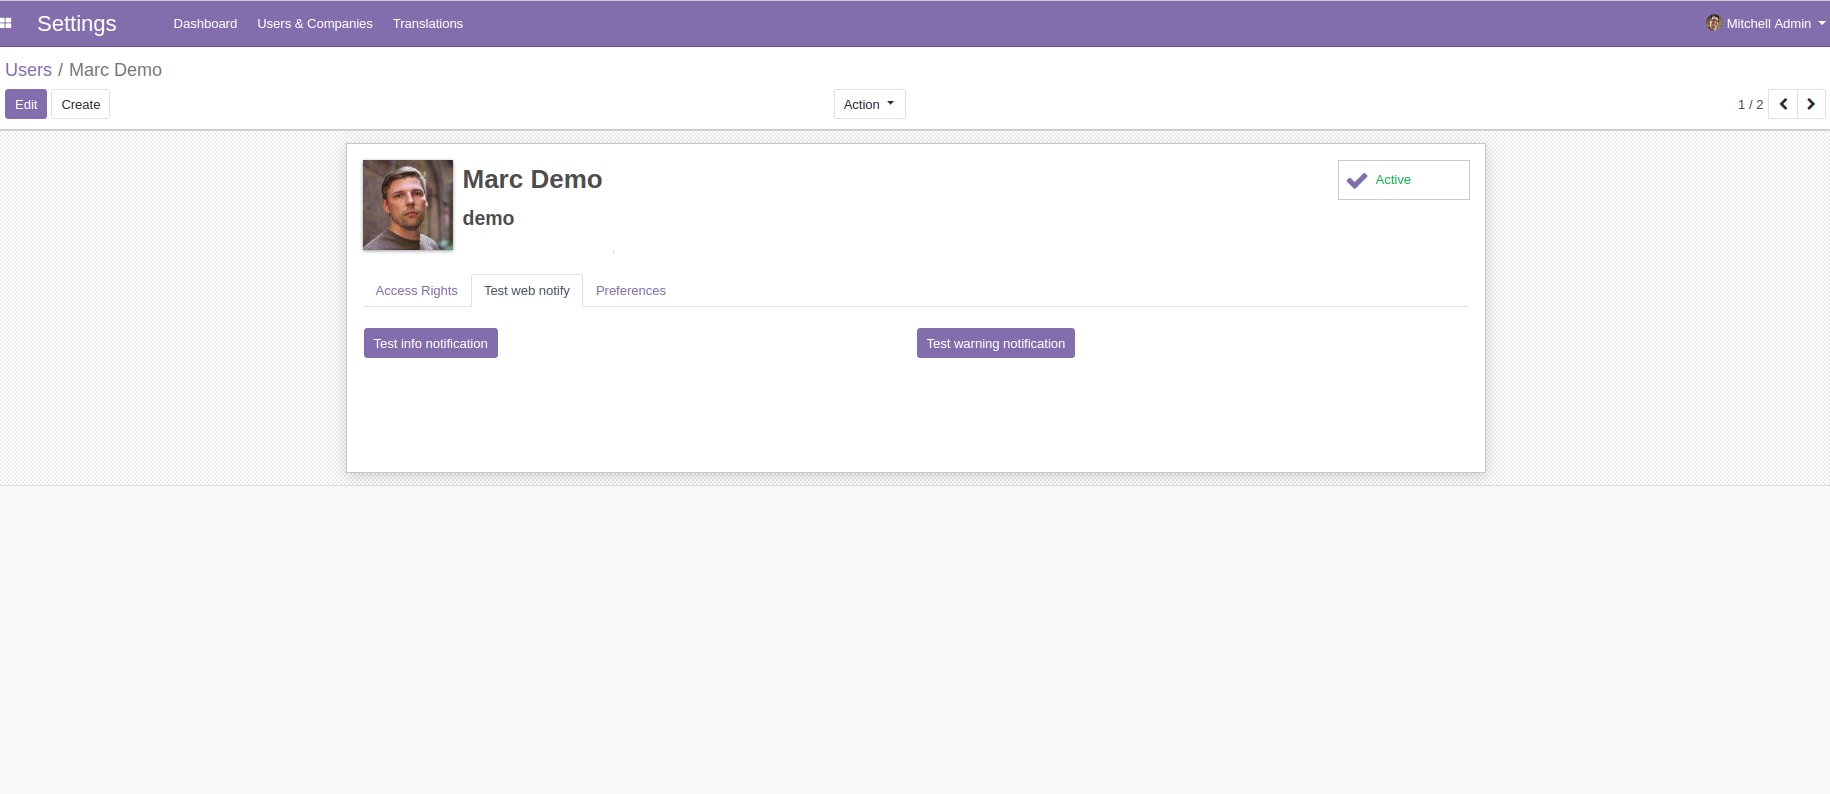Send Test info notification

431,343
